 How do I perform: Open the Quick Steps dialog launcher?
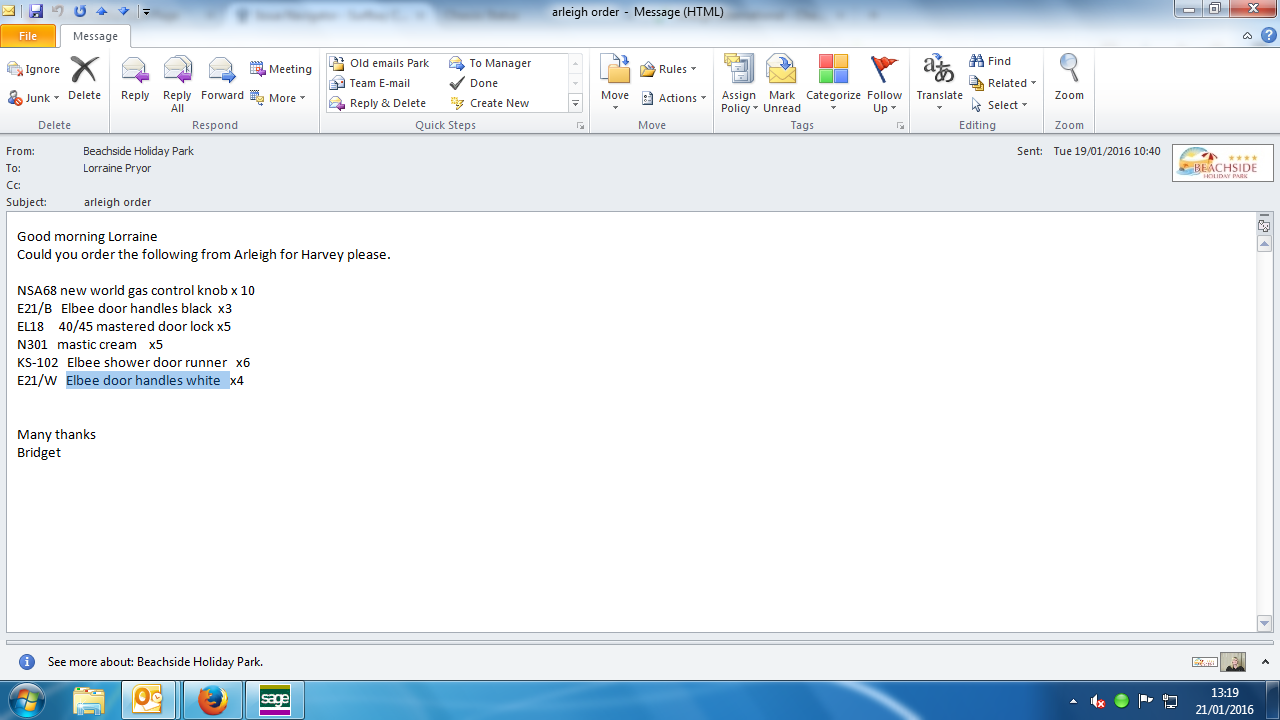point(580,126)
